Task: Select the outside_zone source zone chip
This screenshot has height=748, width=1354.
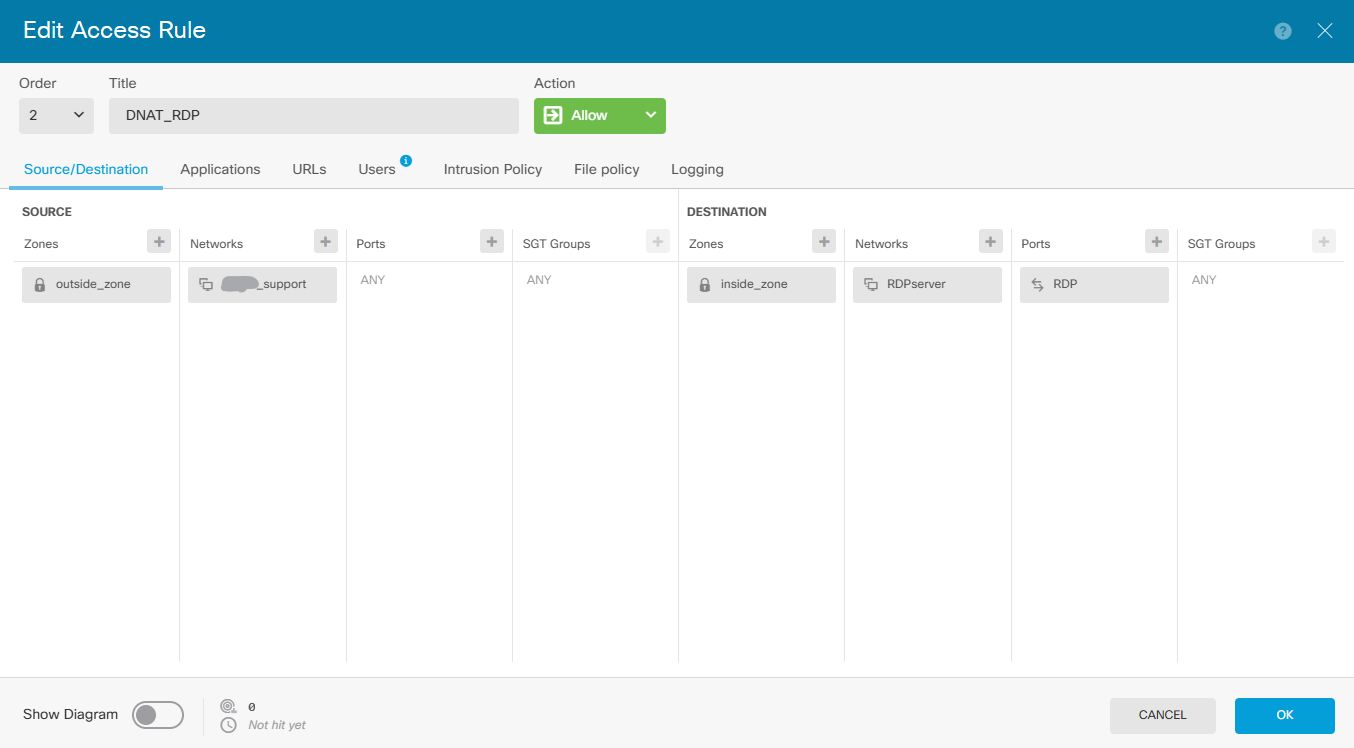Action: click(96, 285)
